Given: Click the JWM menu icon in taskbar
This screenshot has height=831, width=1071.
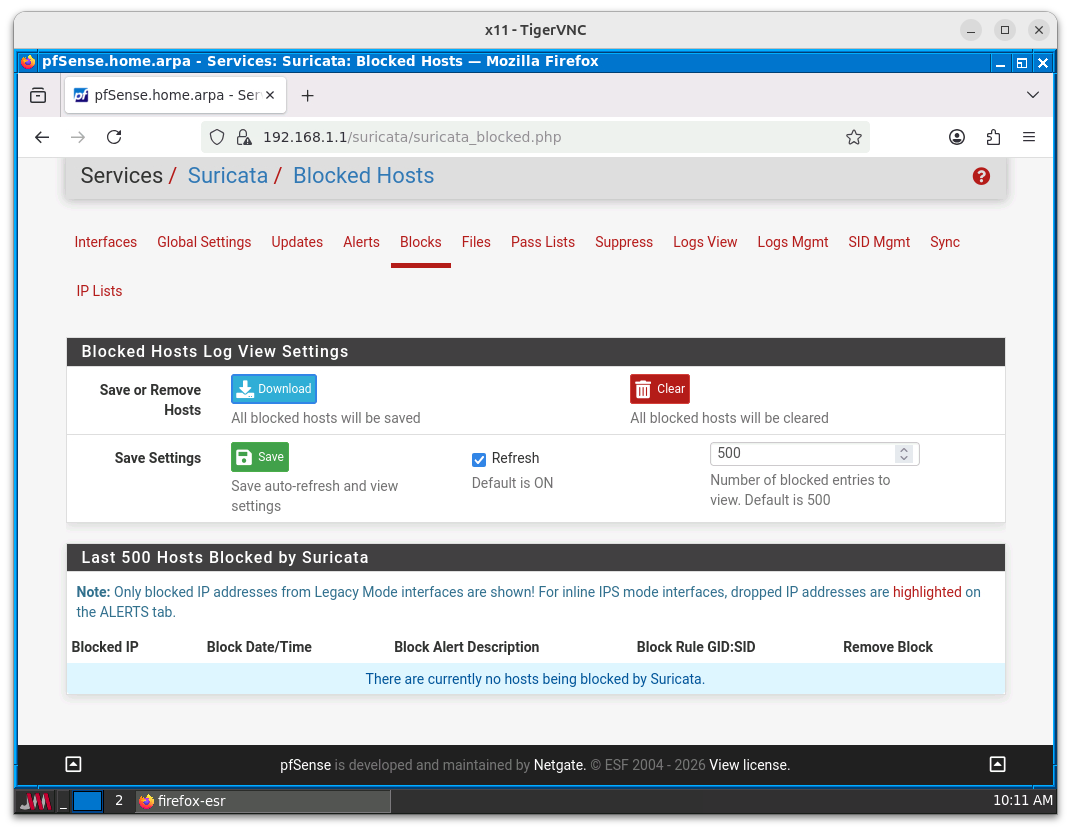Looking at the screenshot, I should (36, 801).
